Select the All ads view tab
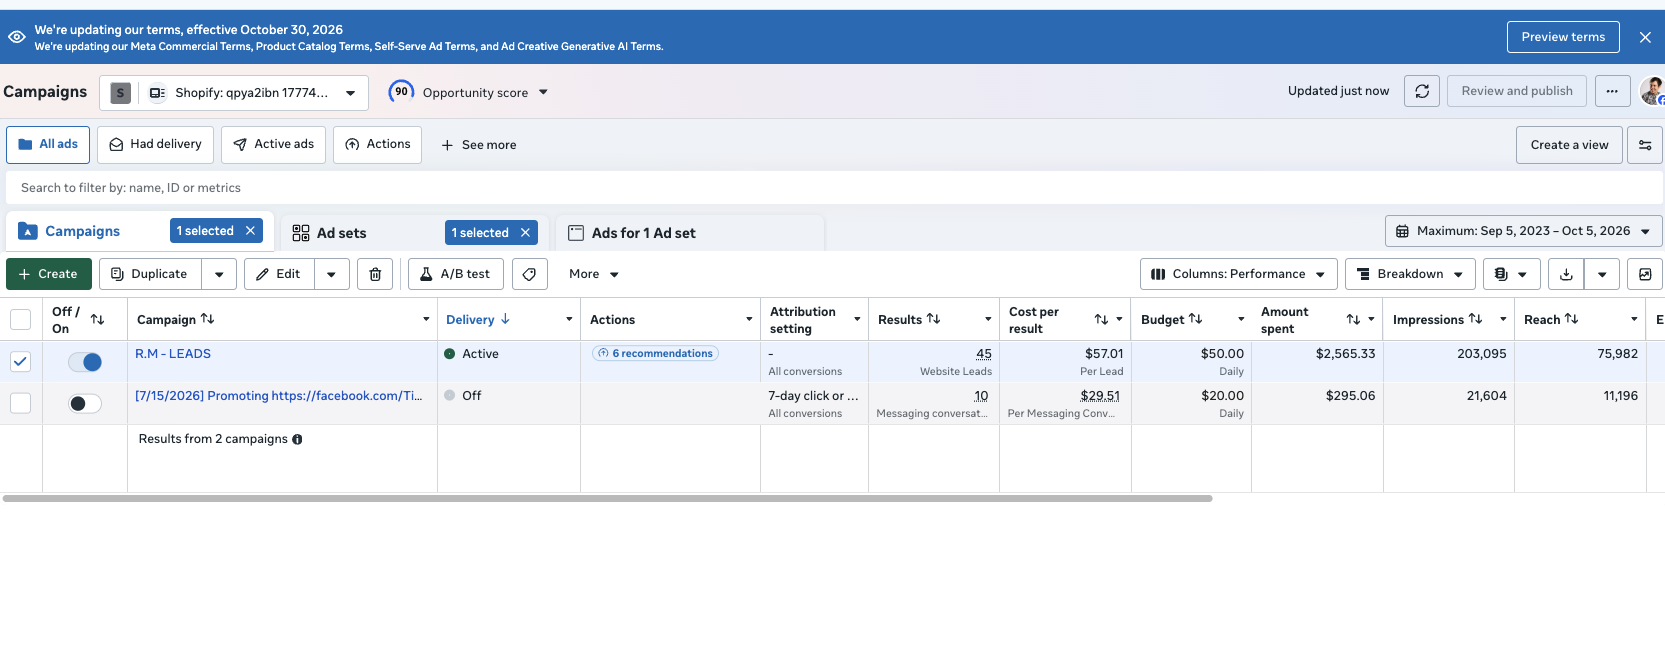This screenshot has height=660, width=1665. (48, 145)
